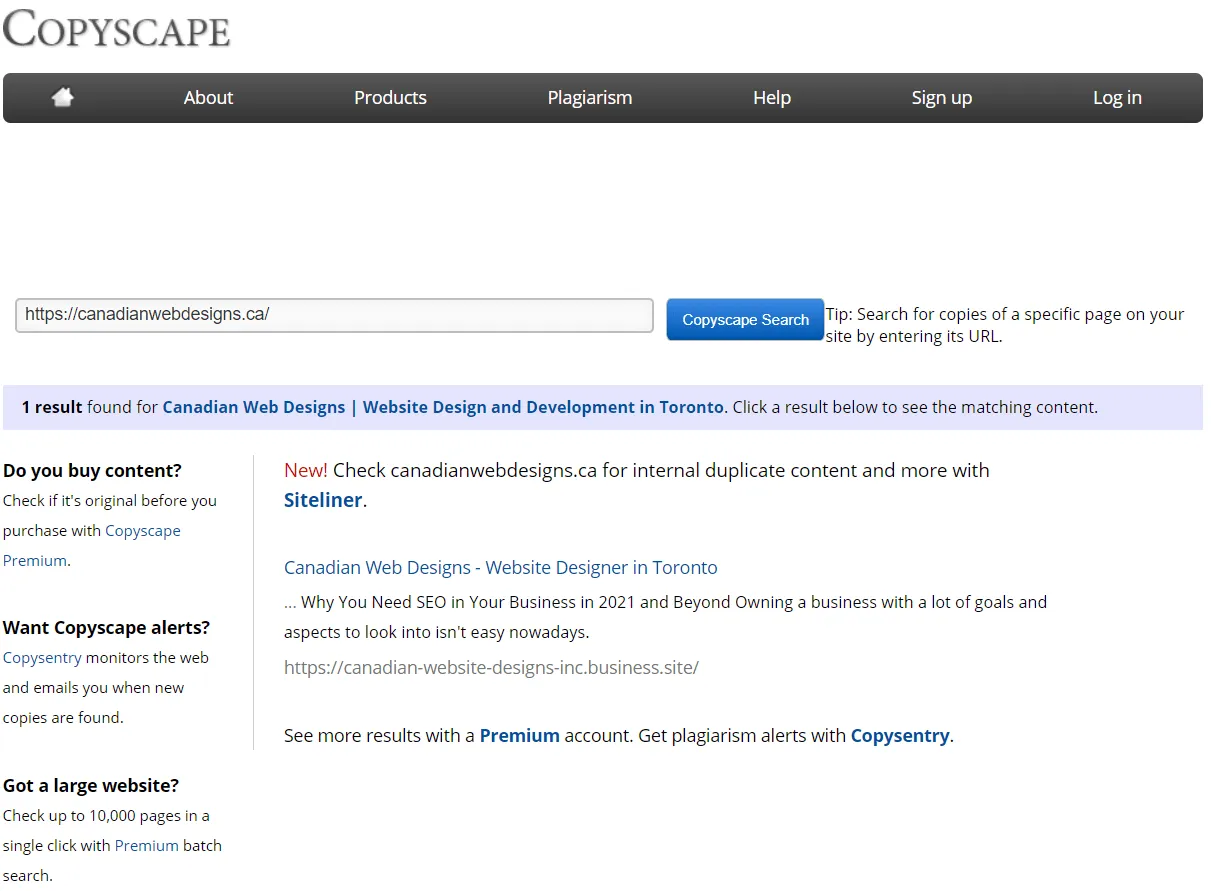Click the bold Premium account link
Viewport: 1211px width, 891px height.
[519, 735]
